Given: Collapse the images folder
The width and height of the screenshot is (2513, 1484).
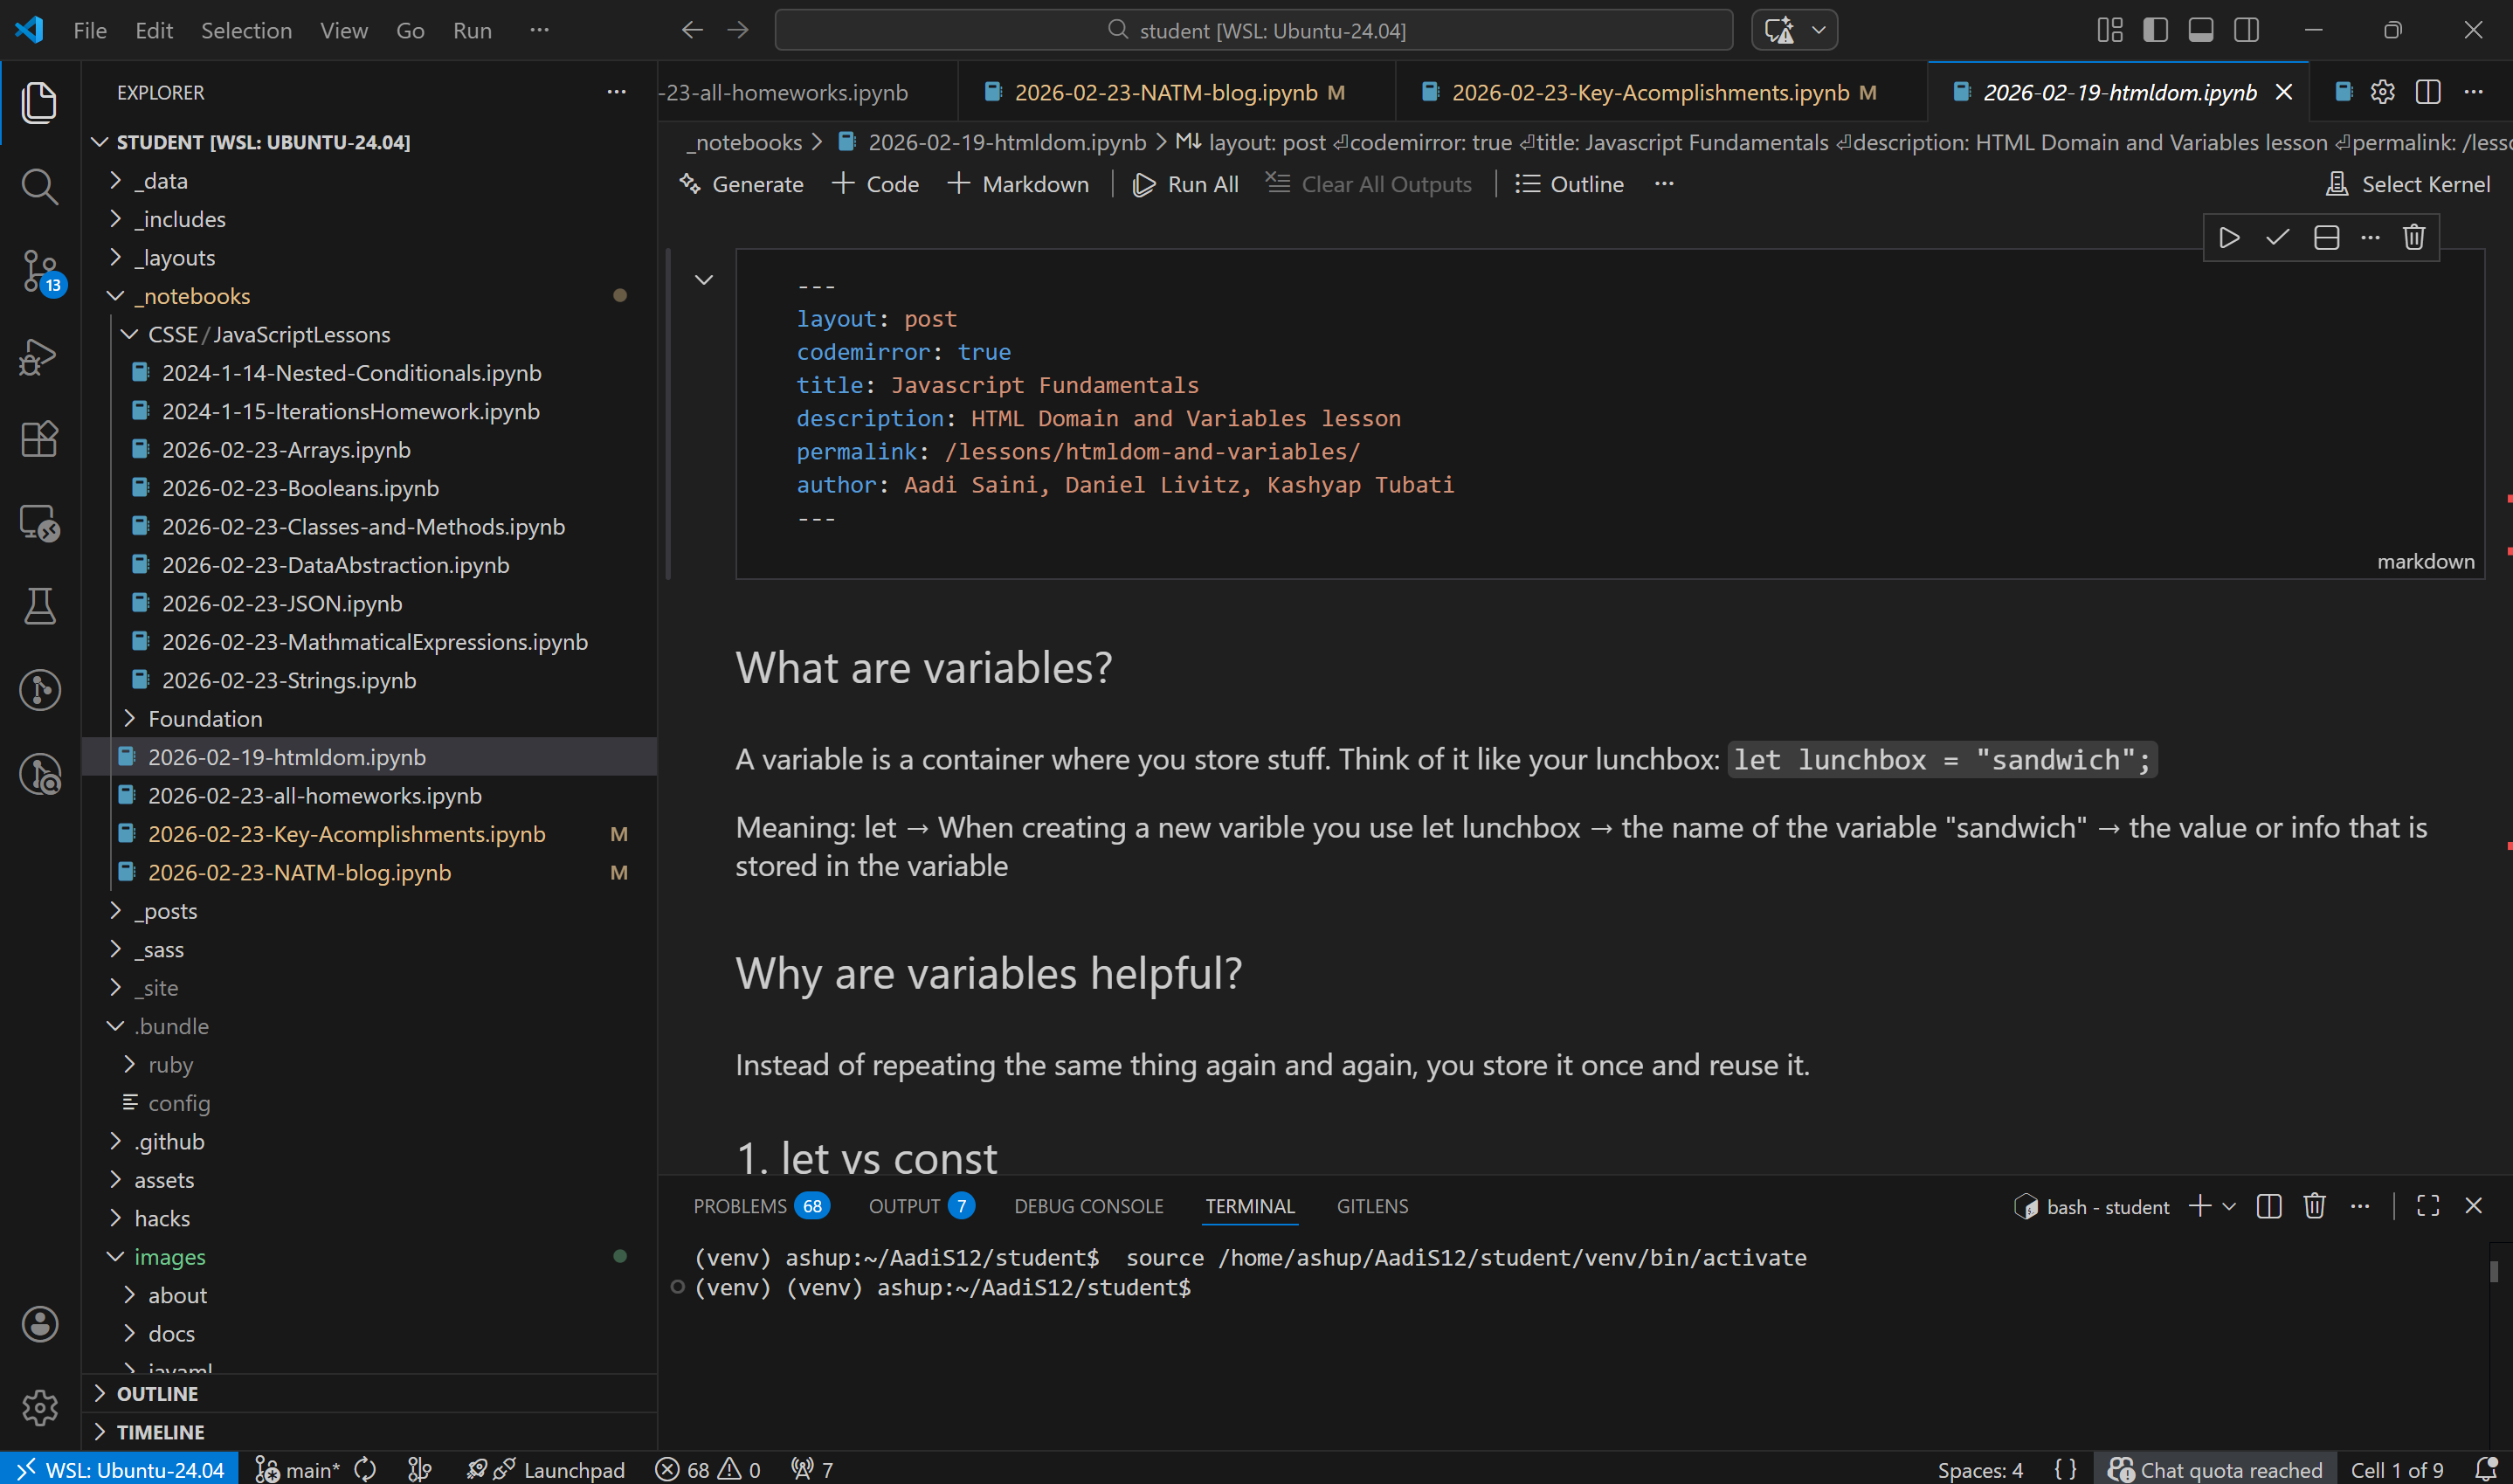Looking at the screenshot, I should tap(116, 1257).
